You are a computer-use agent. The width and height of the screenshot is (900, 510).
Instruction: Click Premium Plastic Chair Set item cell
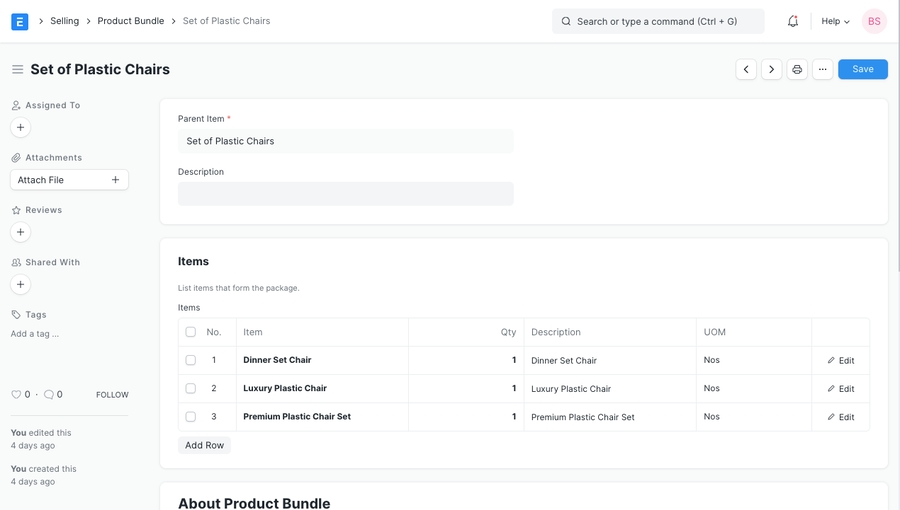point(322,416)
